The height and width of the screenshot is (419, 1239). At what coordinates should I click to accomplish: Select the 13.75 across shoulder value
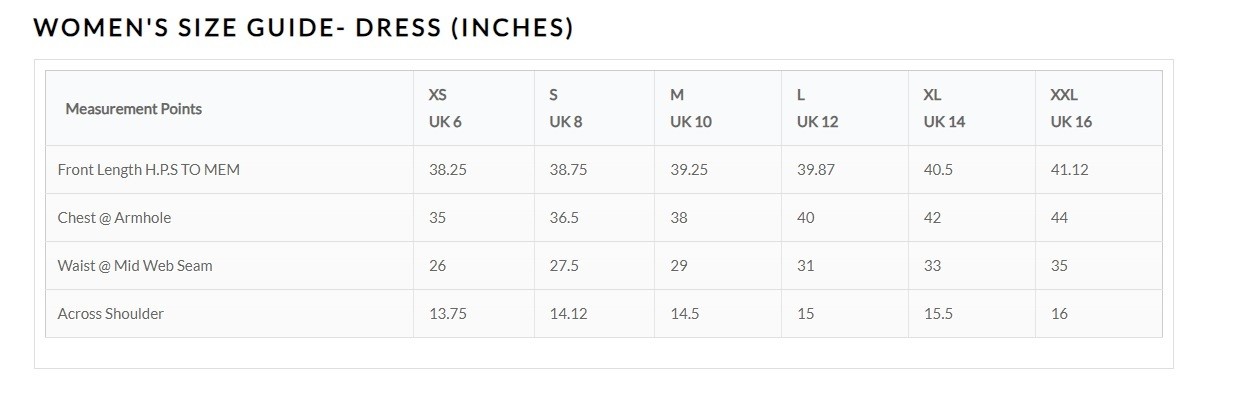pyautogui.click(x=450, y=314)
